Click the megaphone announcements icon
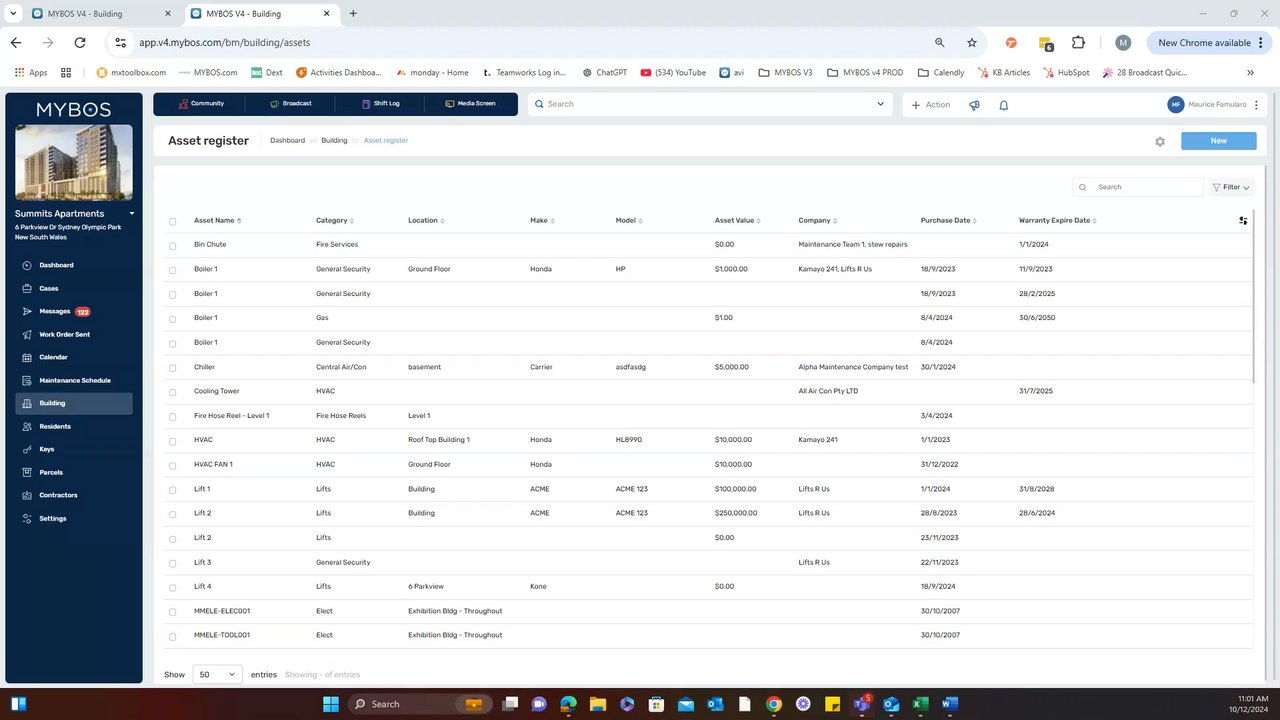The height and width of the screenshot is (720, 1280). 974,104
